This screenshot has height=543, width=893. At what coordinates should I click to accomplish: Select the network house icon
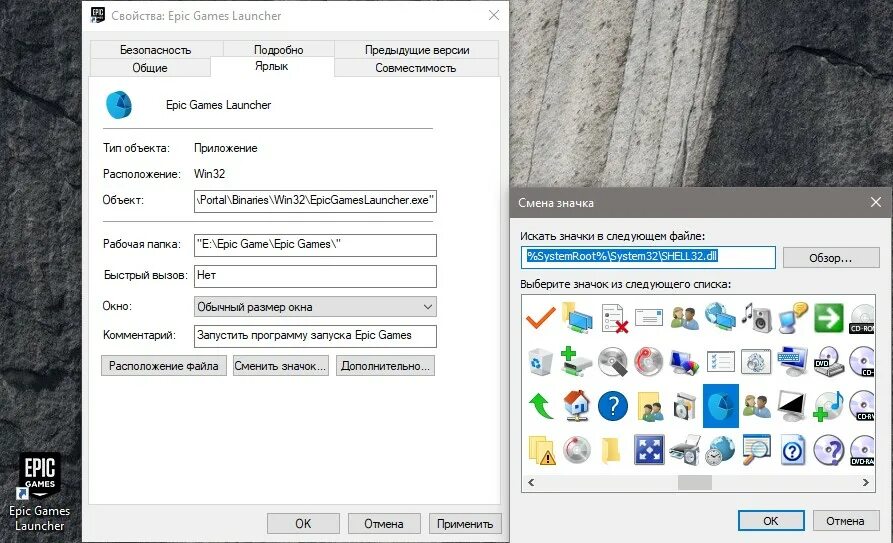[577, 406]
